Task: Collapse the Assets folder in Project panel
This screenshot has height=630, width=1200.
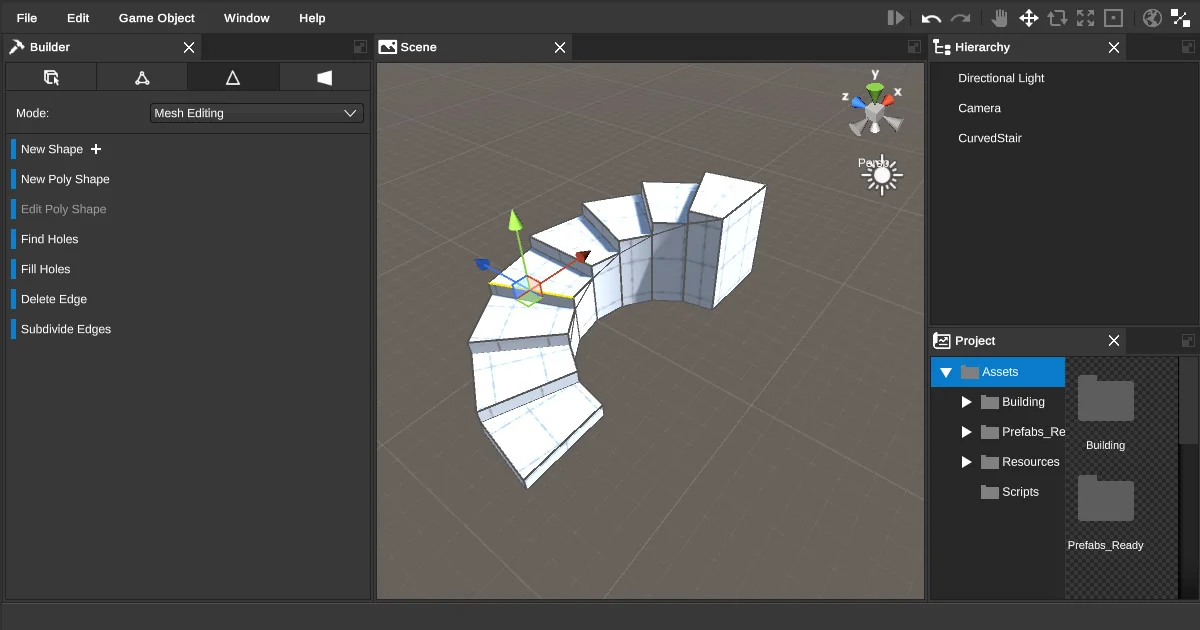Action: [x=946, y=371]
